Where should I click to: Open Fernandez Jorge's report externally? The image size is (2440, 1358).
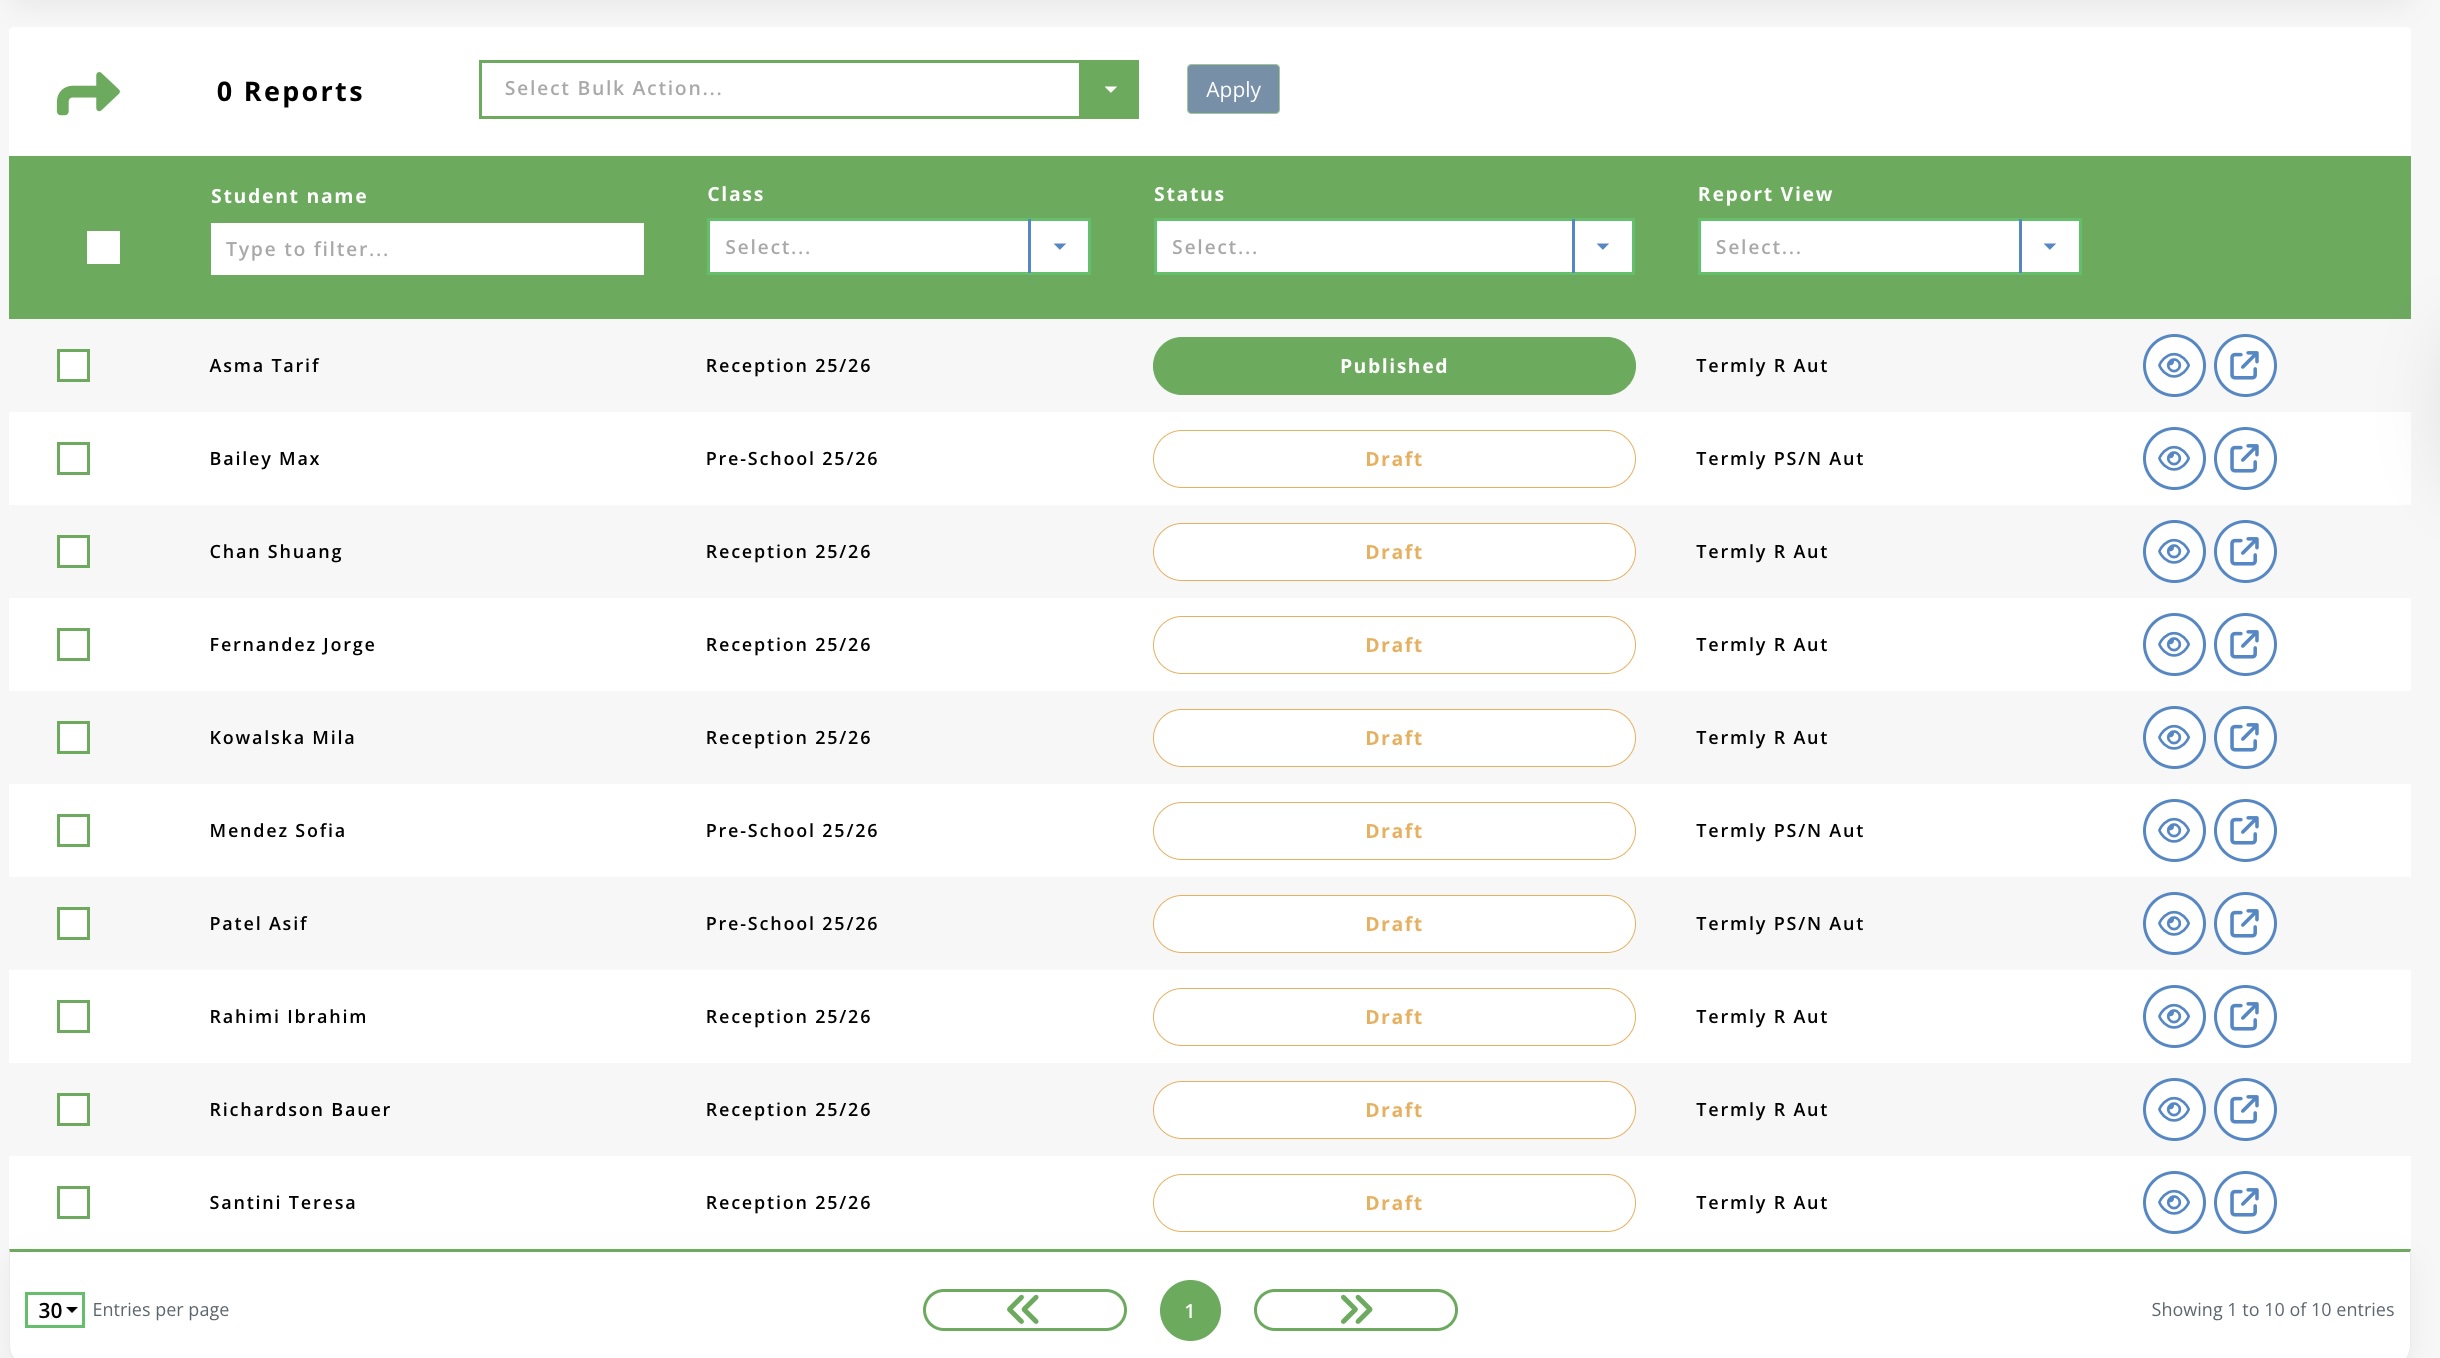2244,645
